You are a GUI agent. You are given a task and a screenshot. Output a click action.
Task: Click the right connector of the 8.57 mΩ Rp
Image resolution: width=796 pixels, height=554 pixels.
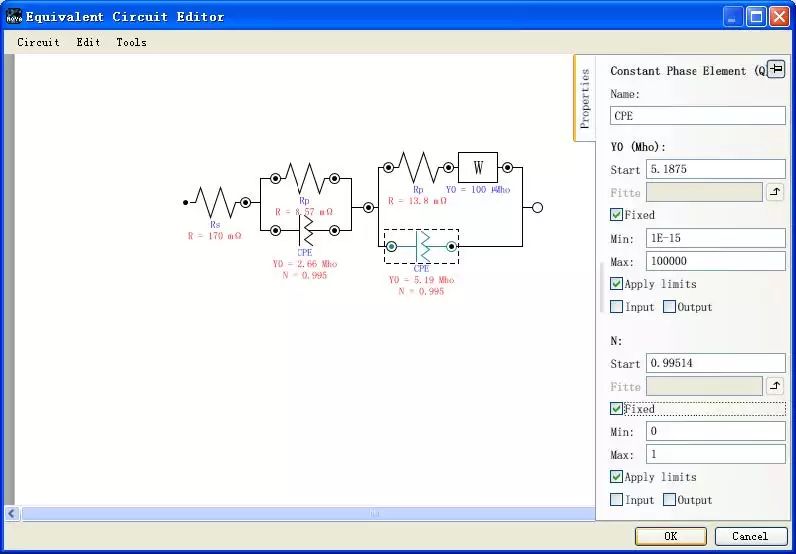pos(335,178)
